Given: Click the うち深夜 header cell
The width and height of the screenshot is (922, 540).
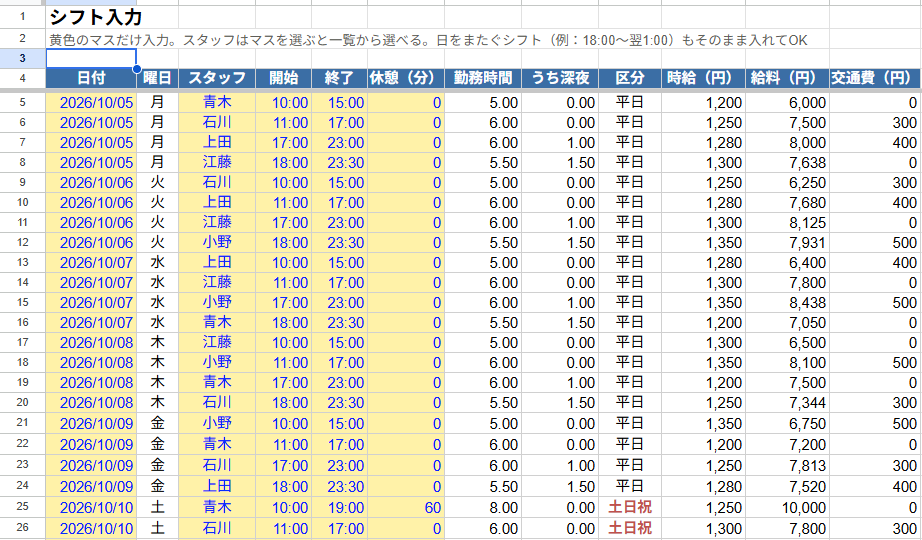Looking at the screenshot, I should click(x=560, y=78).
